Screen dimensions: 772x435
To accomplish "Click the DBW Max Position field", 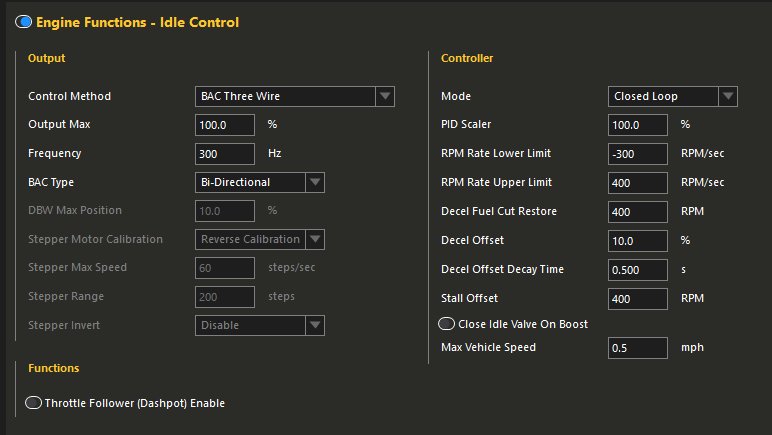I will pos(225,211).
